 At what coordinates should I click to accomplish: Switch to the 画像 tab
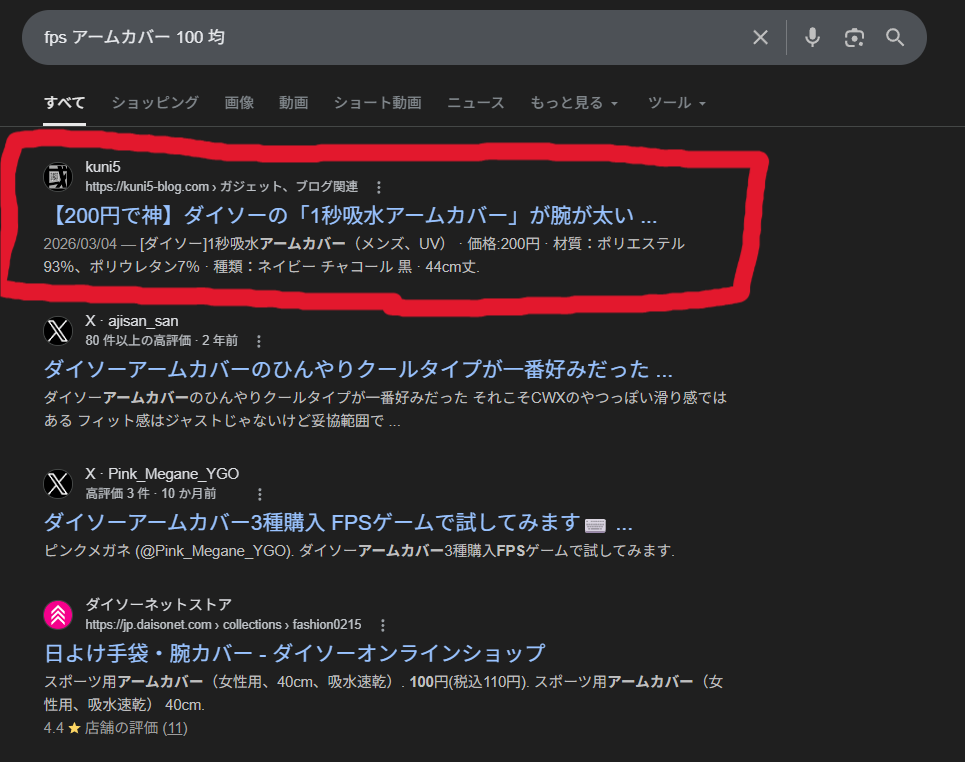pos(239,103)
